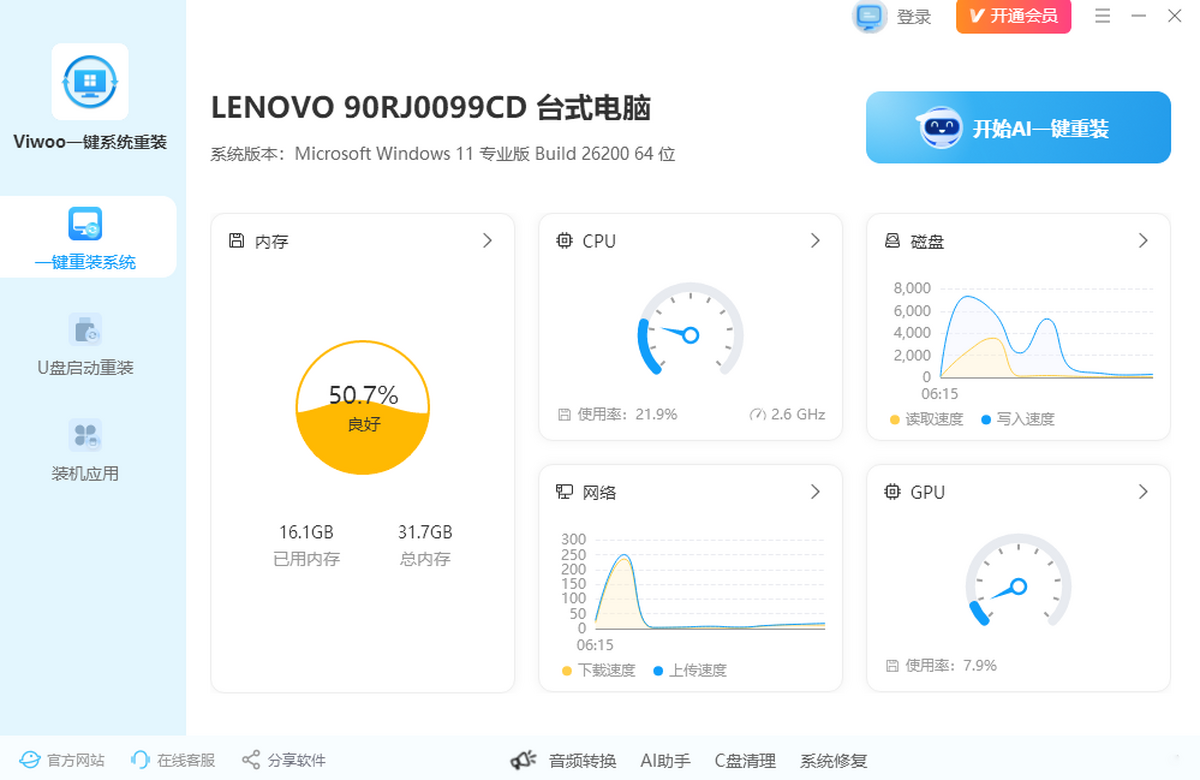The image size is (1200, 780).
Task: Click the 在线客服 headset icon
Action: [141, 761]
